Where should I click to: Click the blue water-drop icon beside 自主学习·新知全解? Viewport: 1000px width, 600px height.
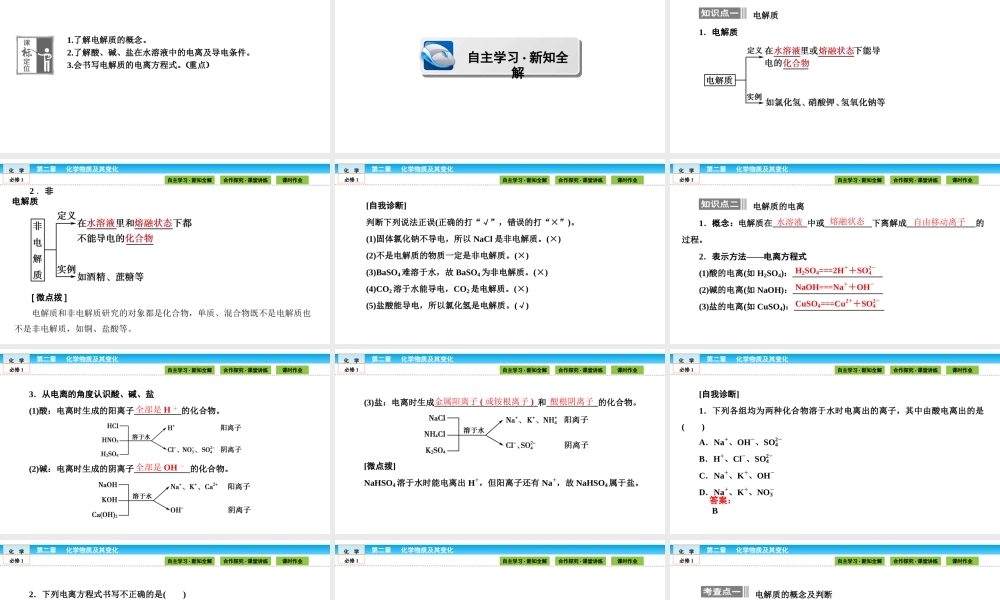437,56
